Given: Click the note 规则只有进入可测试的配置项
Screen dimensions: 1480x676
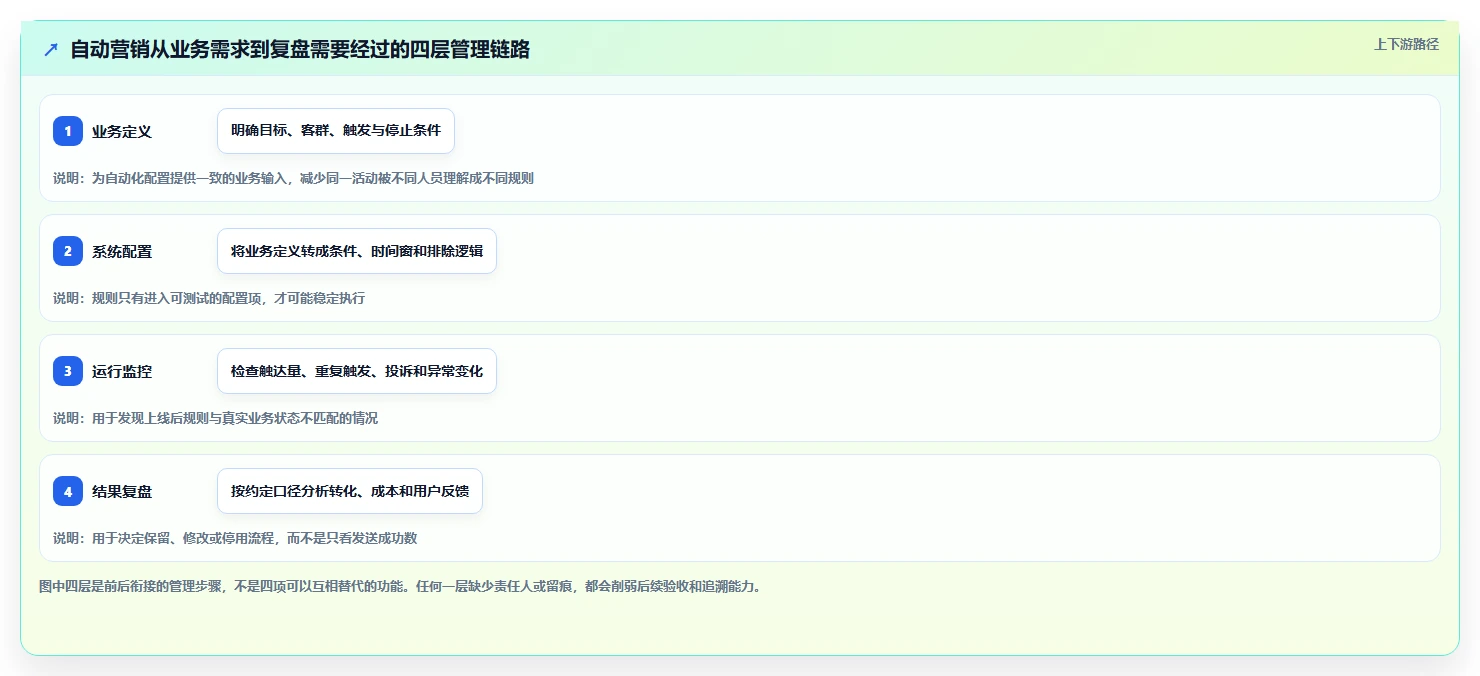Looking at the screenshot, I should point(209,298).
